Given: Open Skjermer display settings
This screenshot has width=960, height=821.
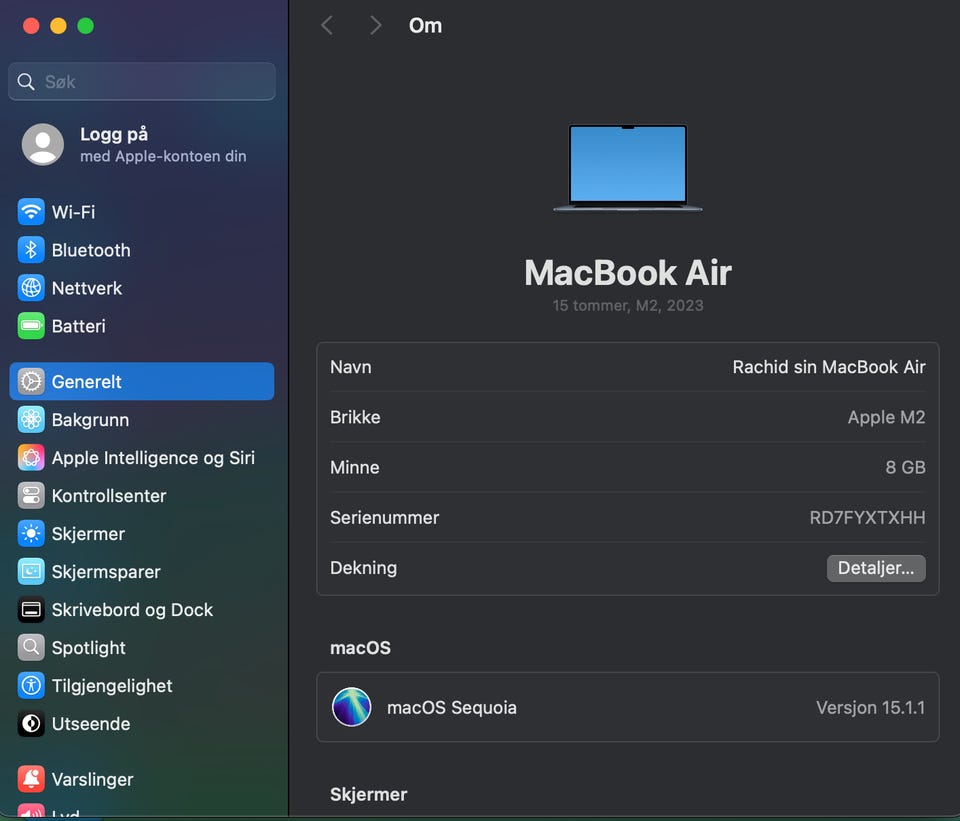Looking at the screenshot, I should pos(88,534).
